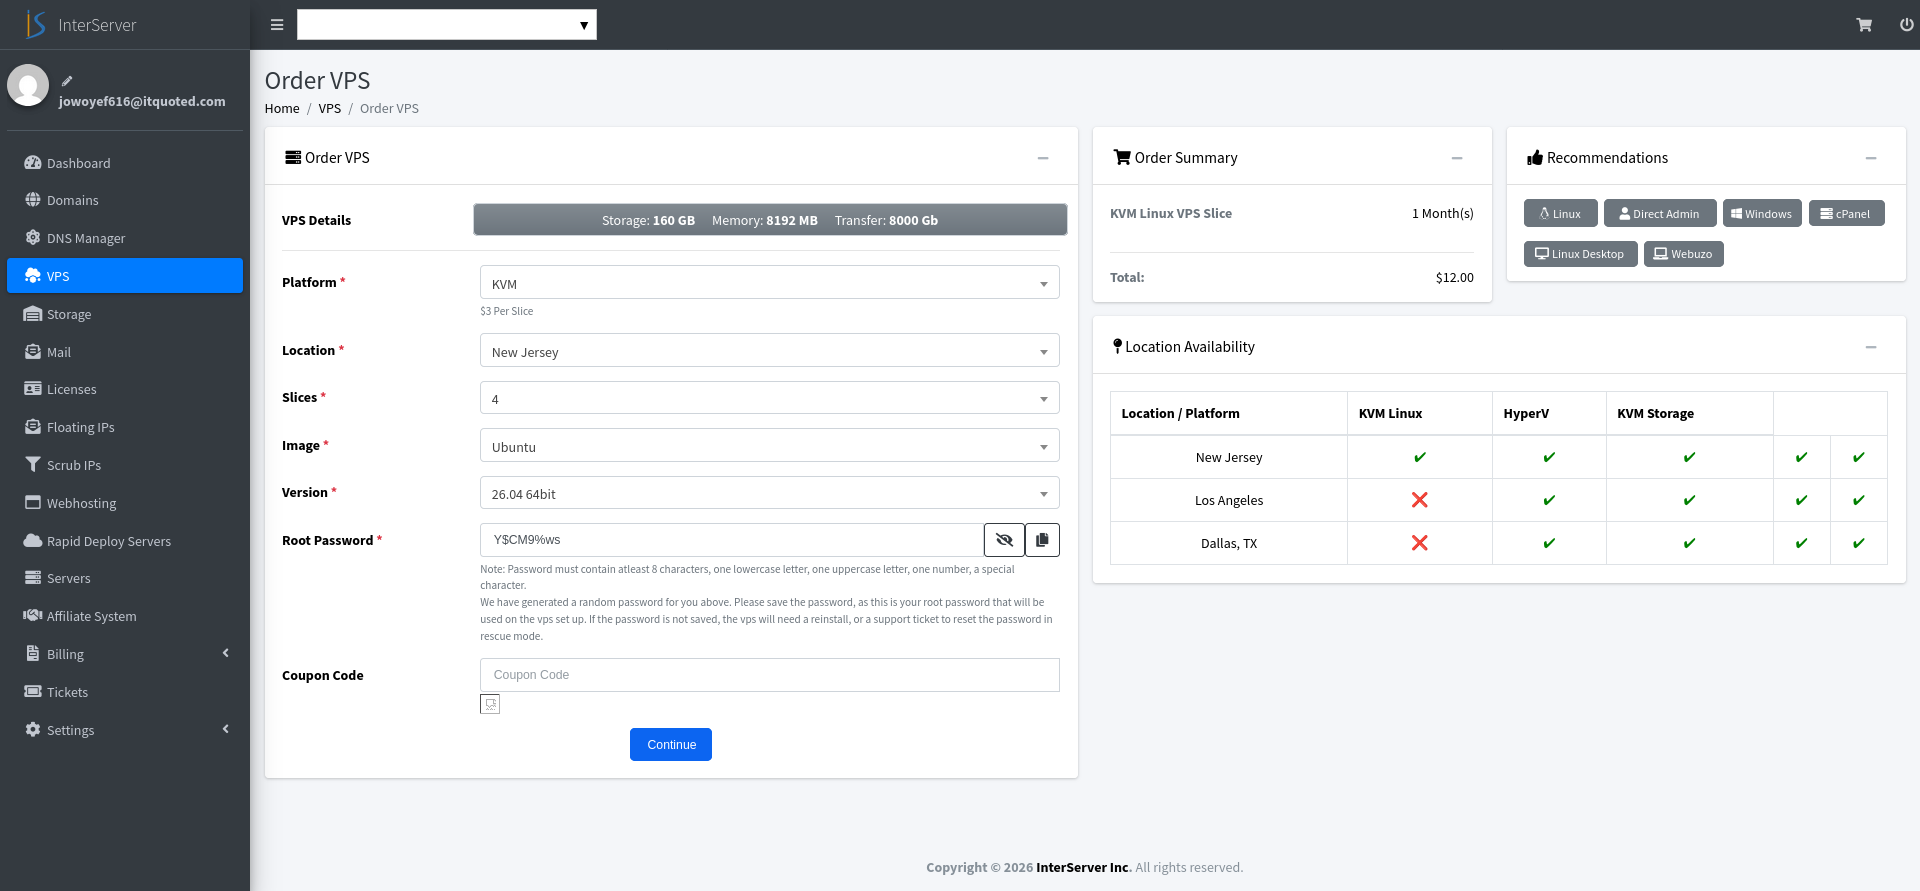Select cPanel recommendation button
Screen dimensions: 1920x891
(x=1846, y=213)
